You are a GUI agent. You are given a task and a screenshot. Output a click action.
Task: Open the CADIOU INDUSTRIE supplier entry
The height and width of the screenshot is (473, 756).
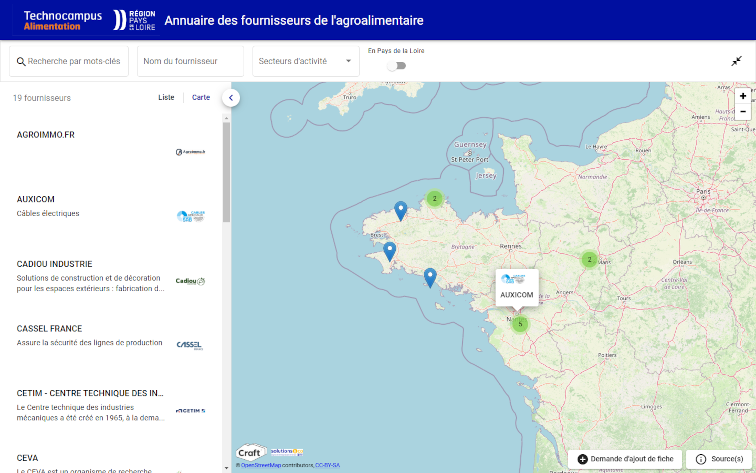[x=54, y=264]
